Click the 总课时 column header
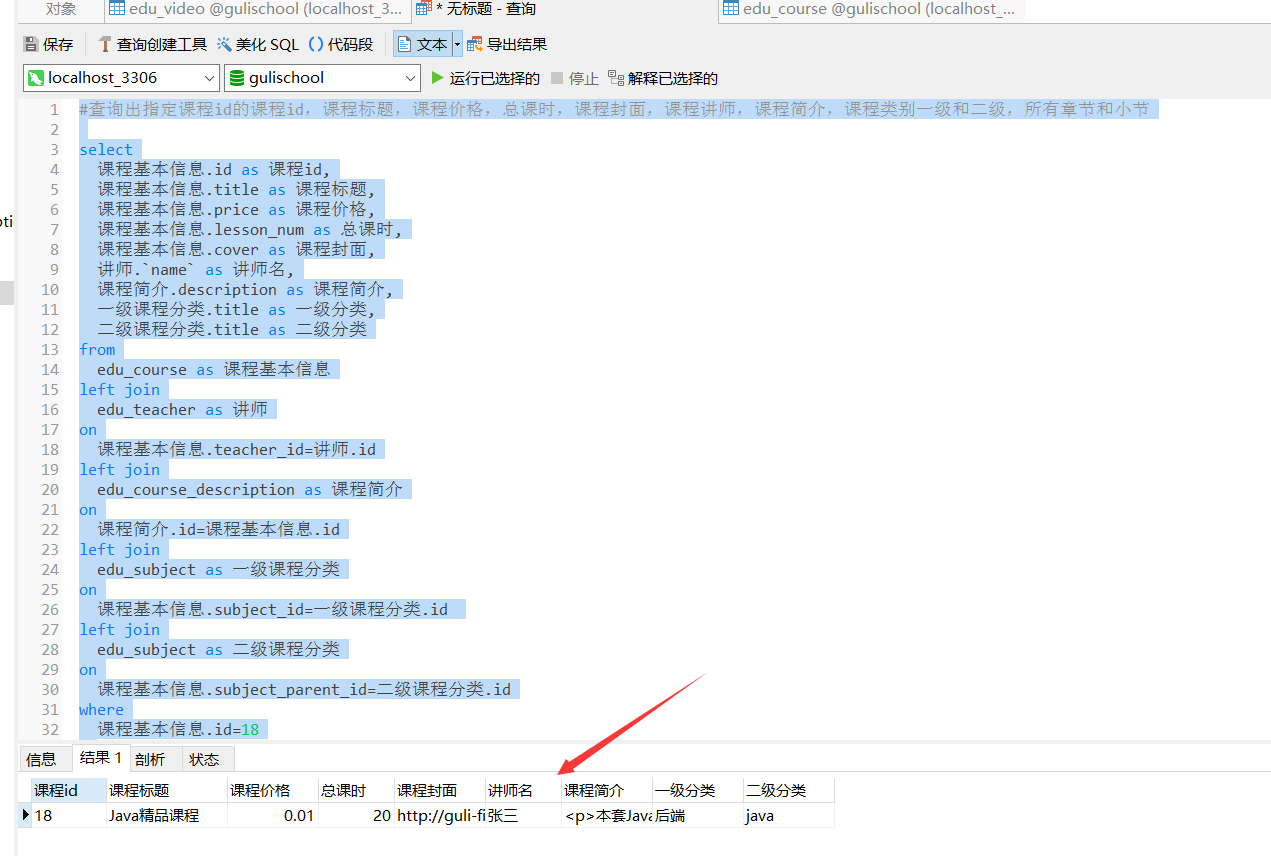This screenshot has height=856, width=1271. point(355,791)
